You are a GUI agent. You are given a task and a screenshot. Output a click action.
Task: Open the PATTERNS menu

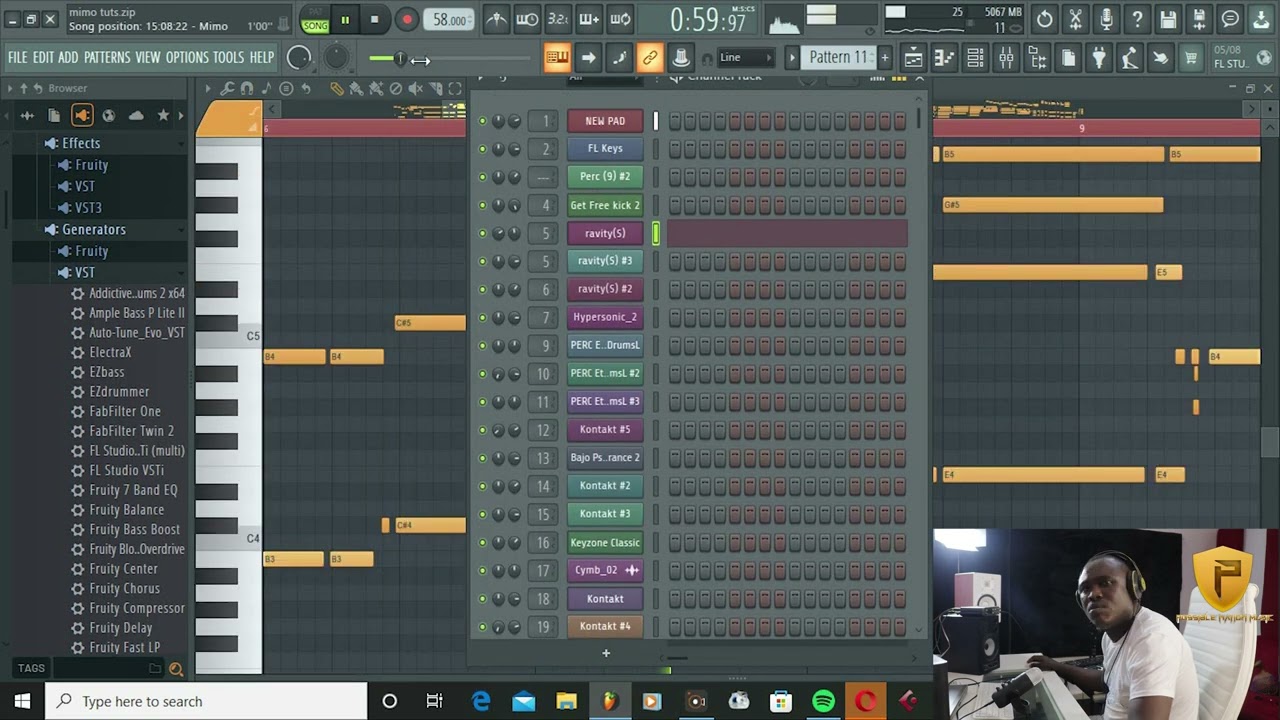coord(107,58)
